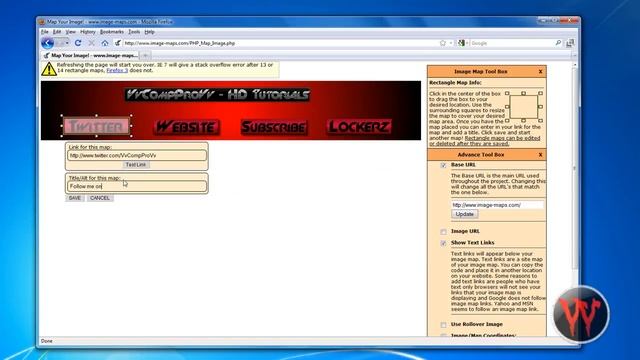Click the SAVE button
The height and width of the screenshot is (360, 640).
click(75, 198)
